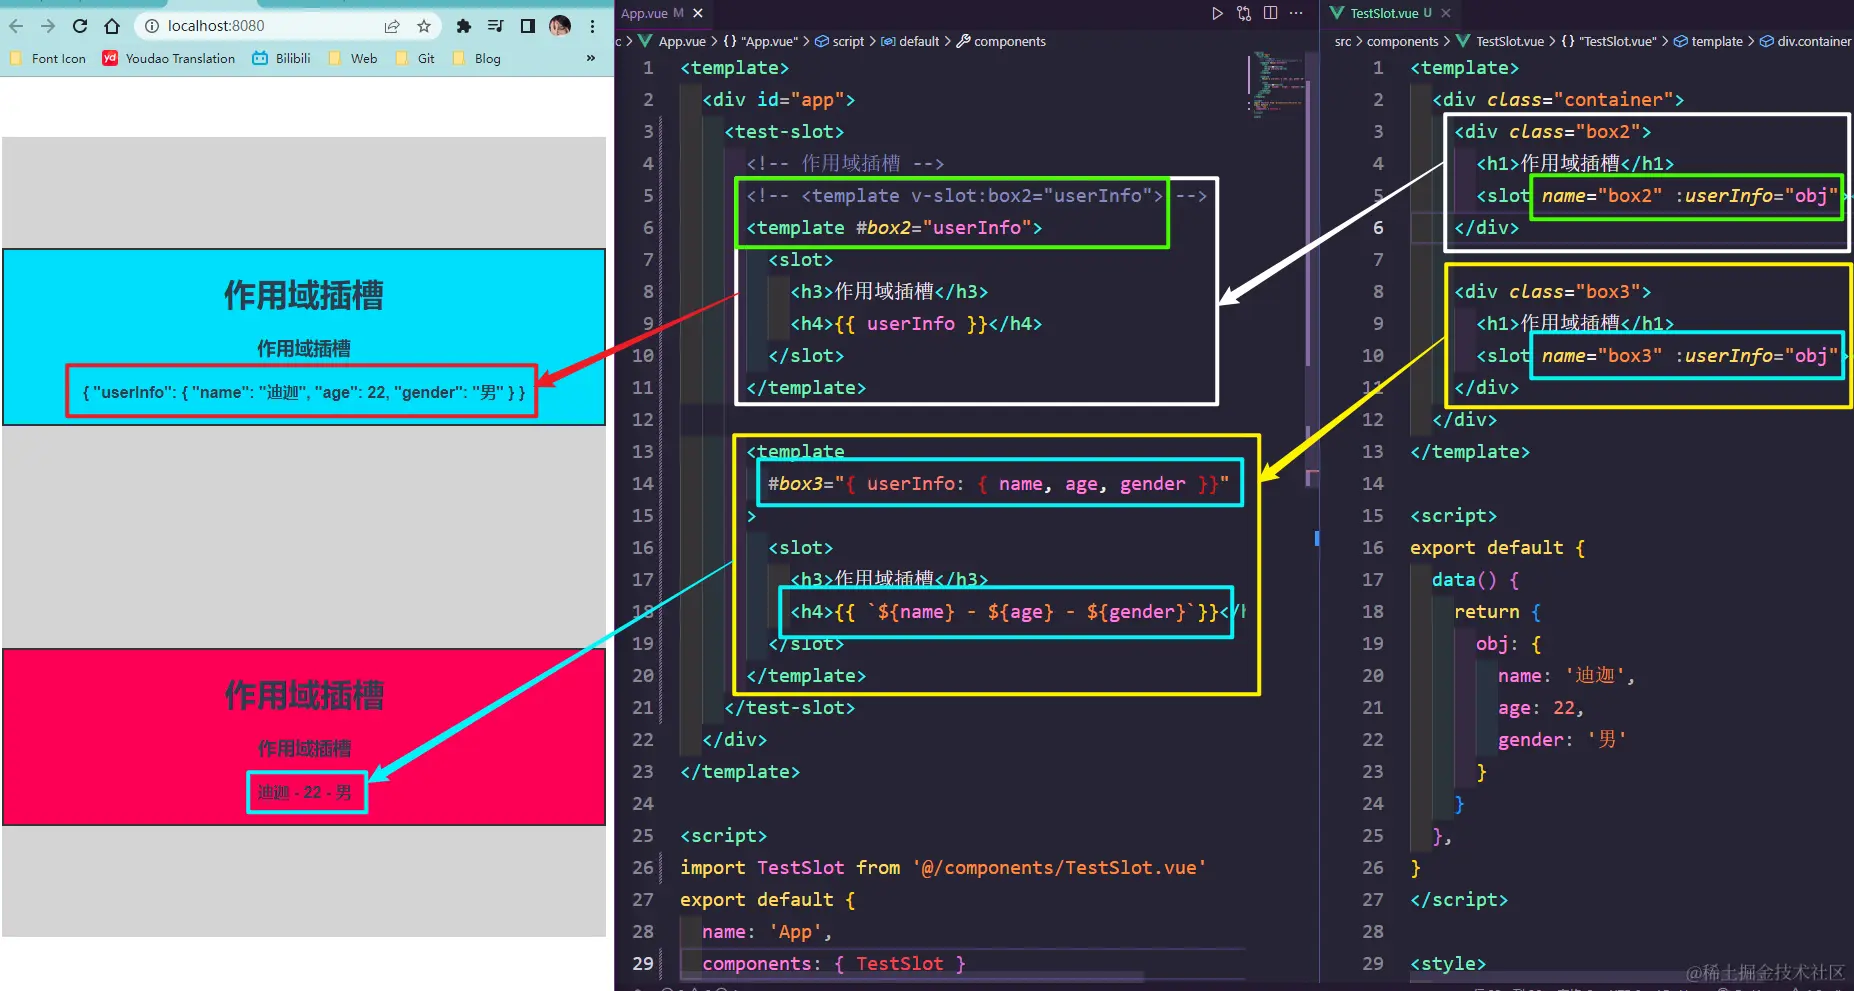Image resolution: width=1854 pixels, height=991 pixels.
Task: Select components in App.vue breadcrumb
Action: (1001, 41)
